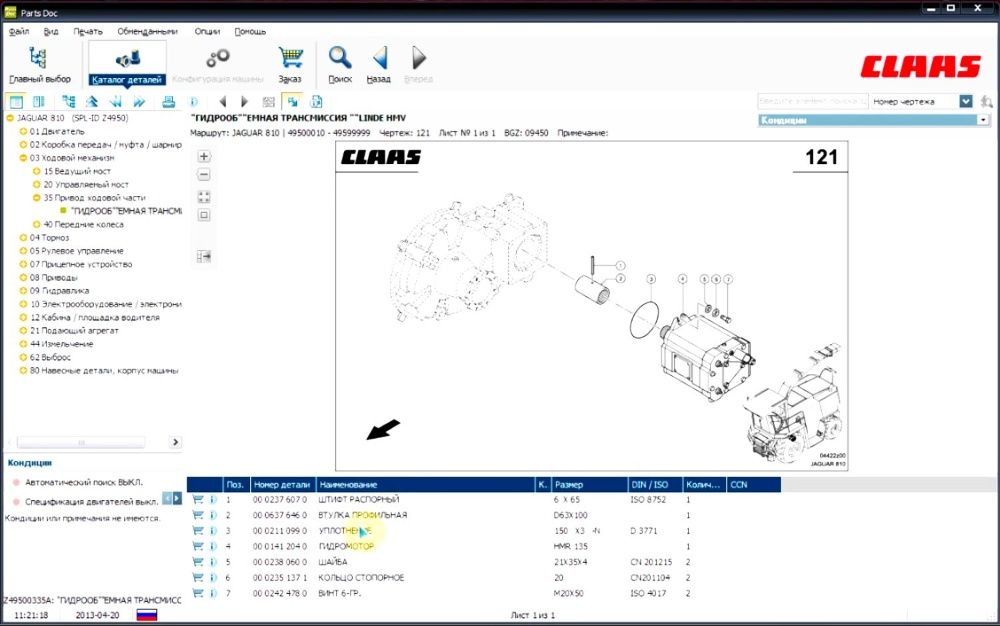Click the split-columns layout icon
The height and width of the screenshot is (626, 1000).
[x=39, y=101]
